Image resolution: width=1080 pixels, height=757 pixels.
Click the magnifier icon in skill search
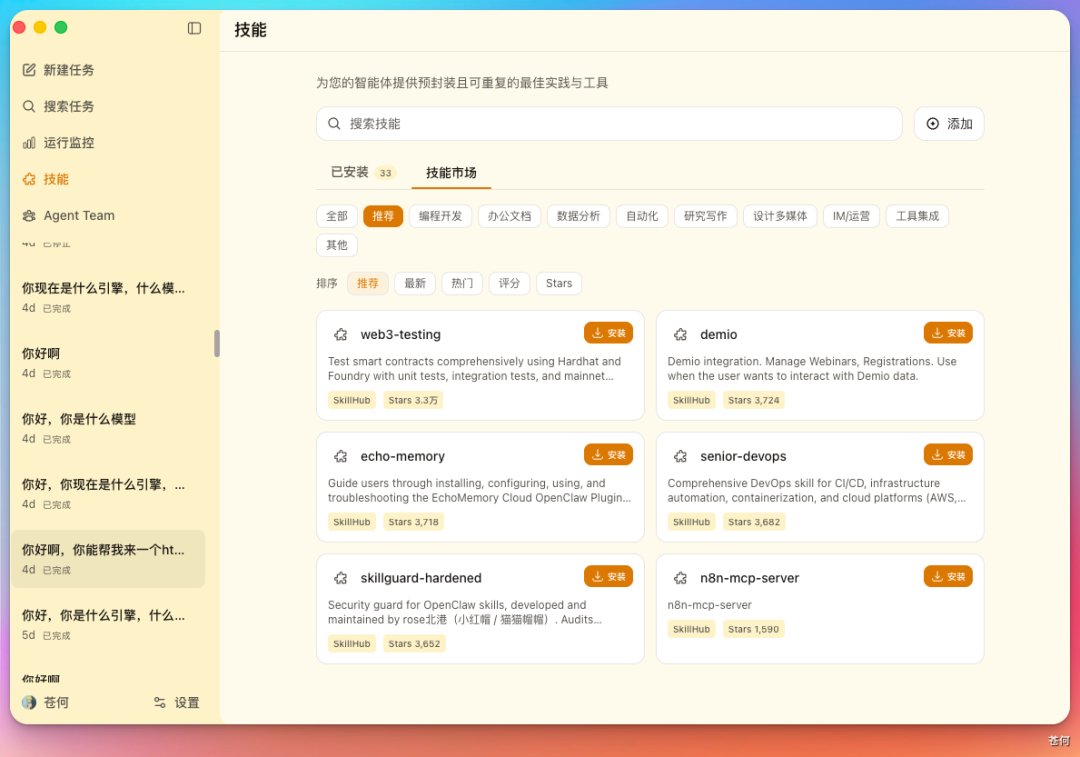[x=334, y=123]
